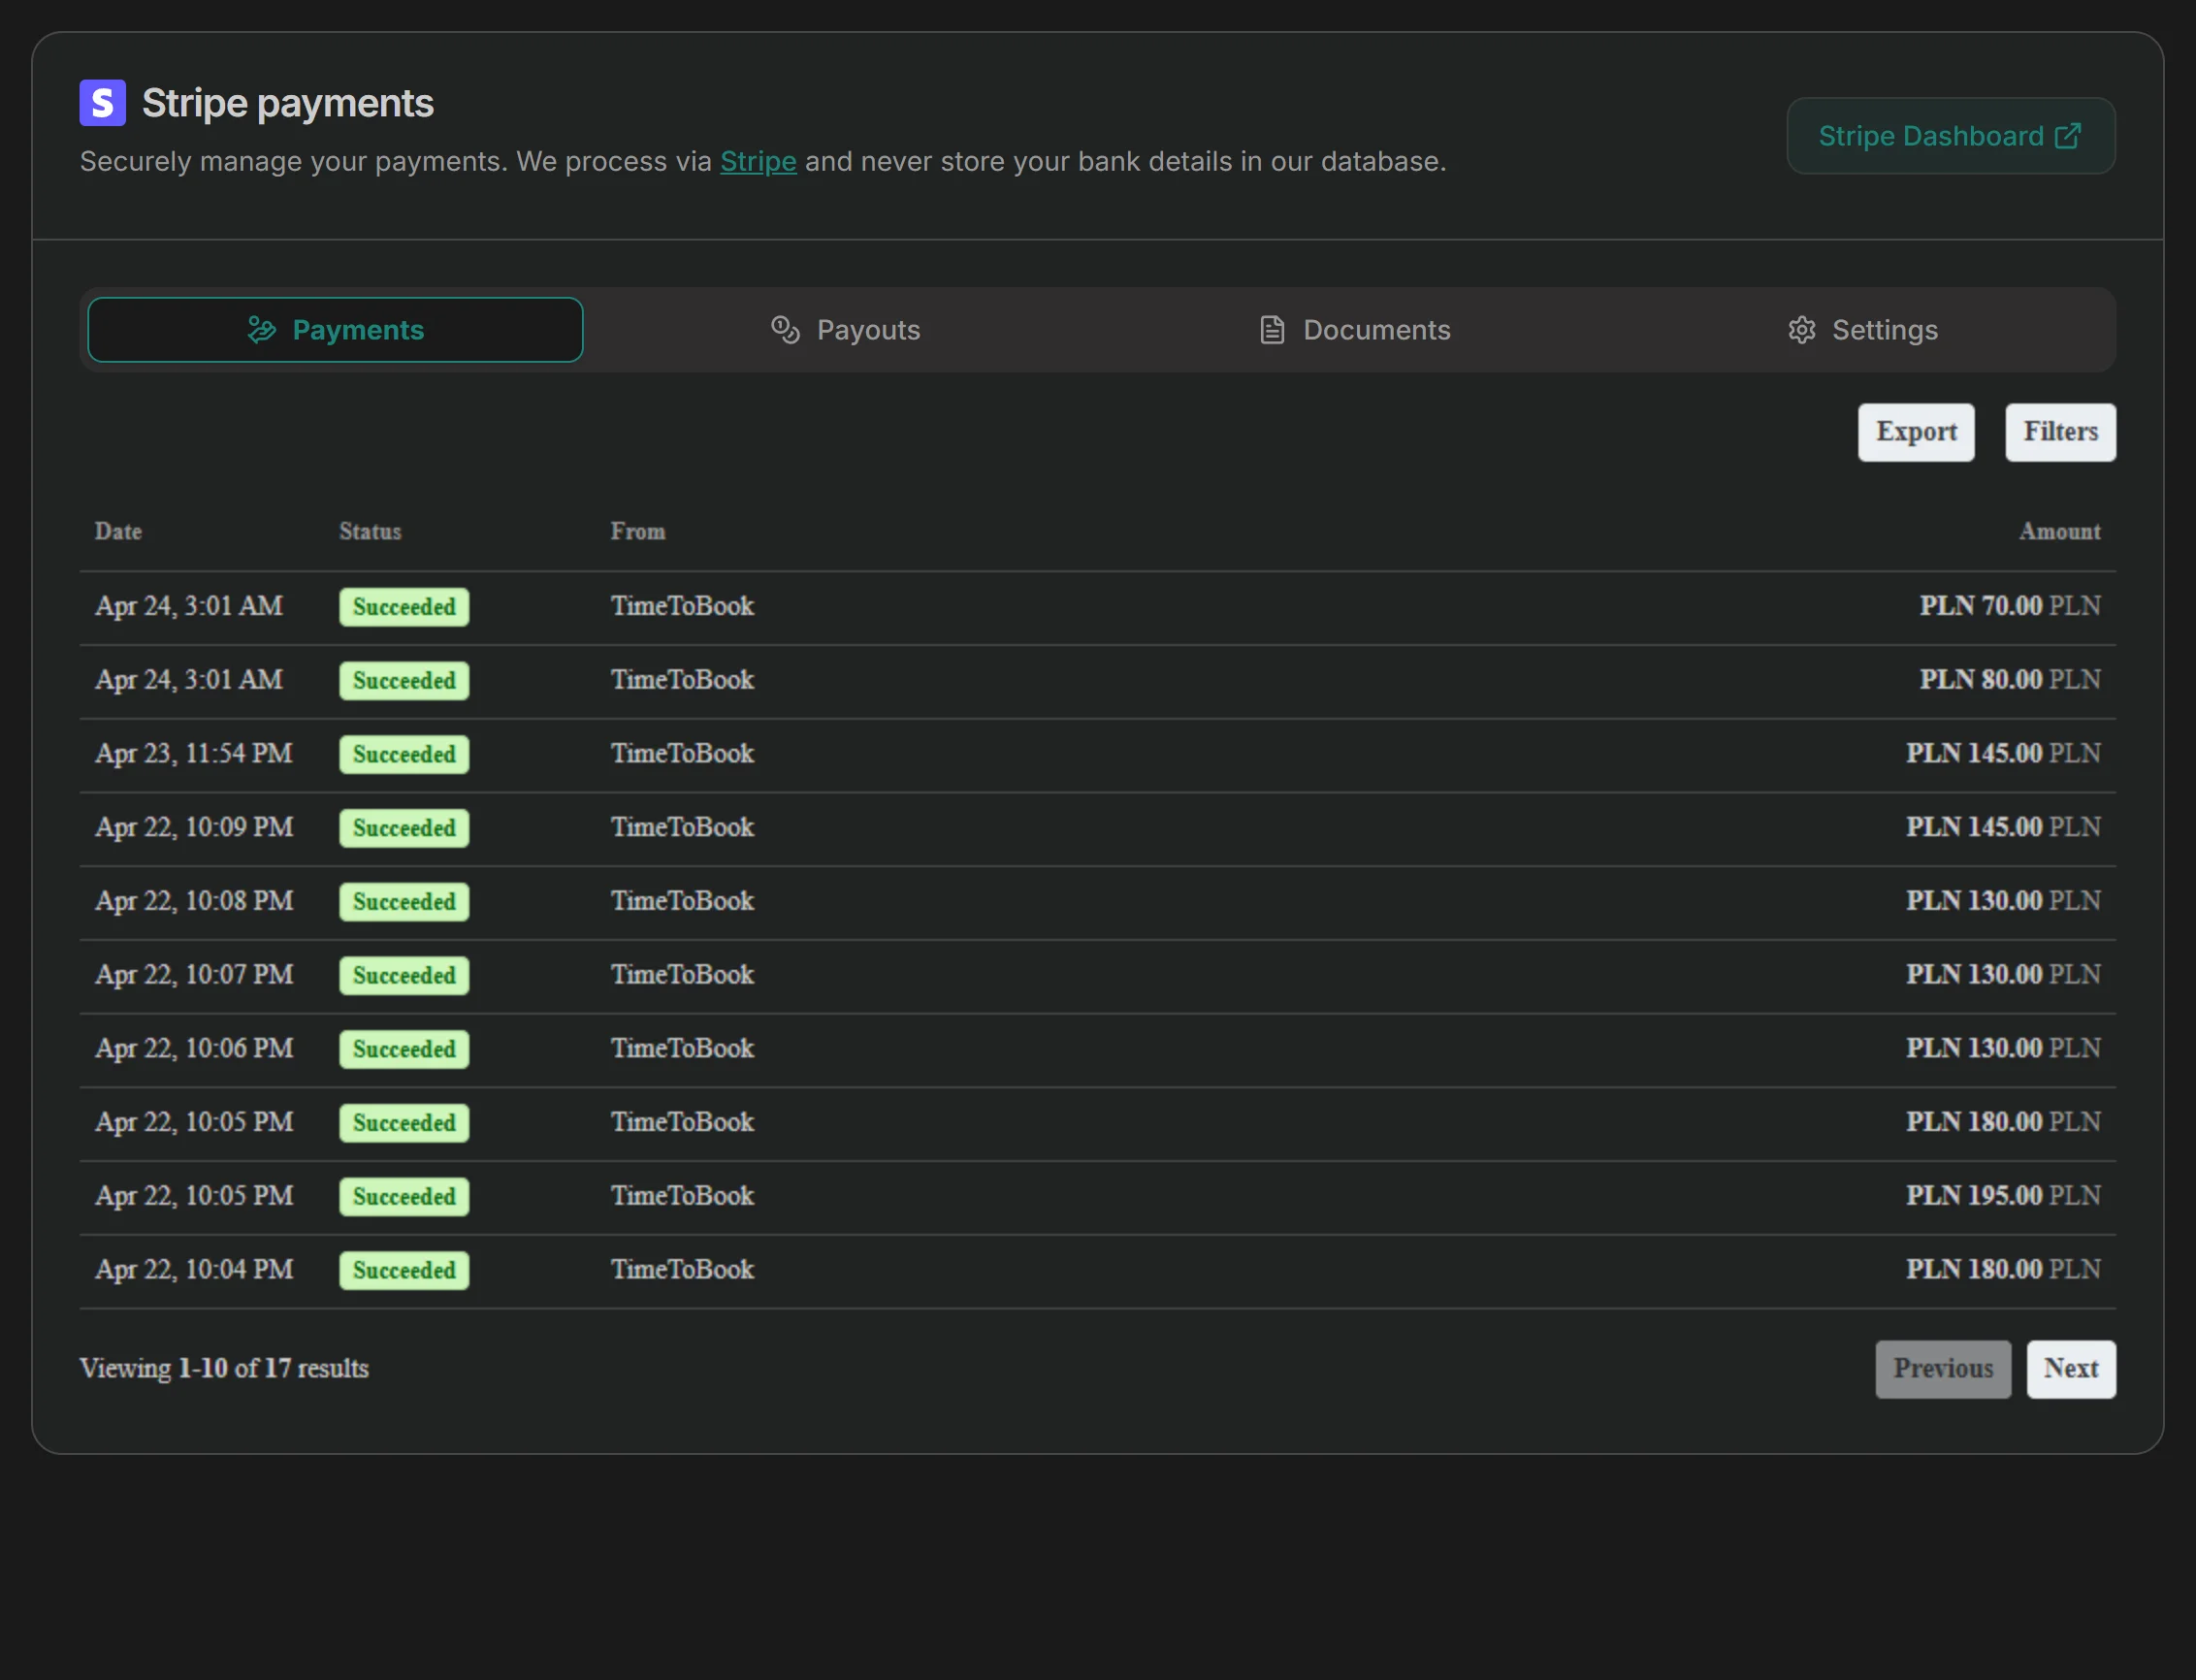Select the Apr 22, 10:07 PM date
This screenshot has width=2196, height=1680.
coord(194,975)
